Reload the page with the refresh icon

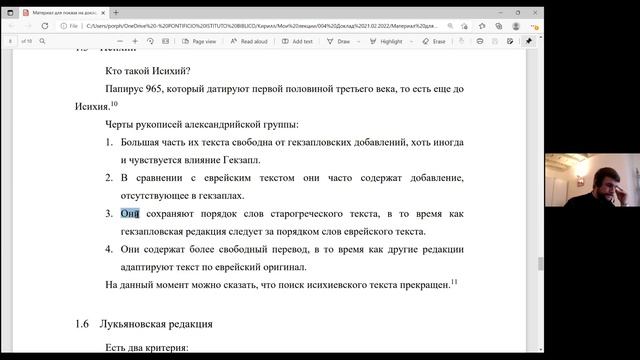tap(45, 26)
